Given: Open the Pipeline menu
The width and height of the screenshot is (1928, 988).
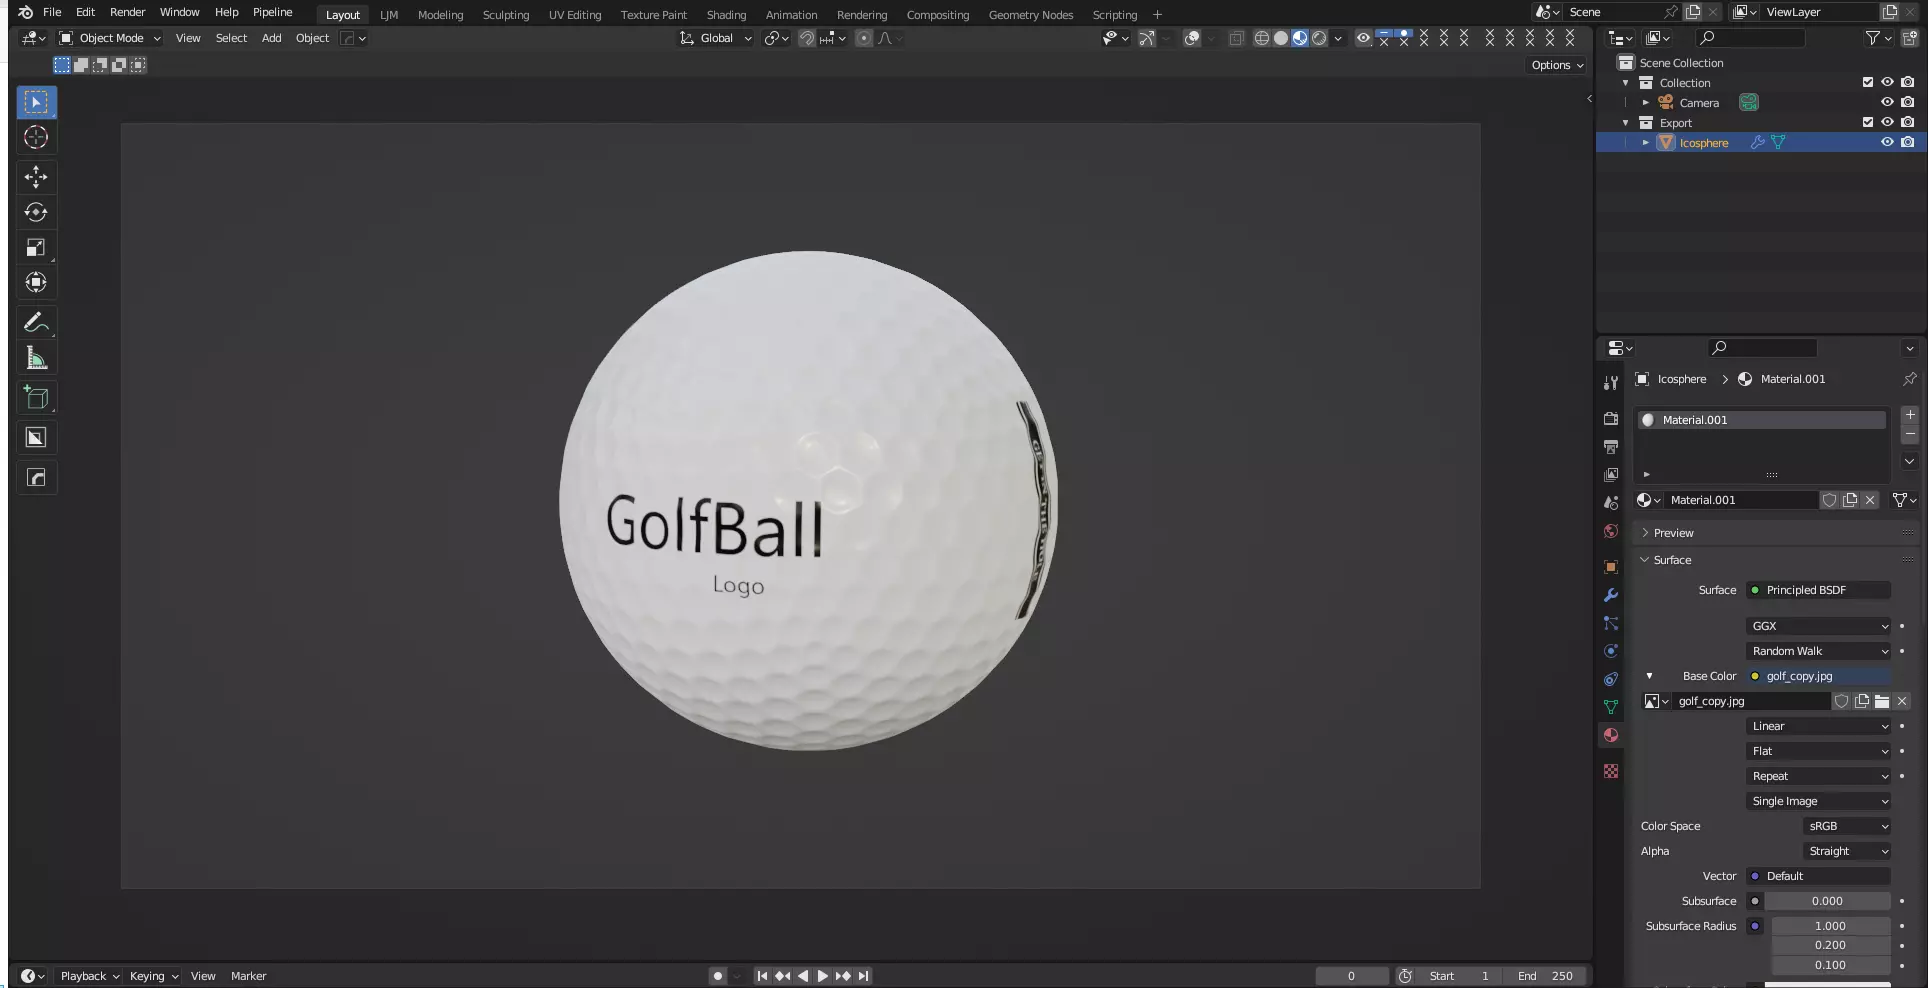Looking at the screenshot, I should tap(273, 12).
